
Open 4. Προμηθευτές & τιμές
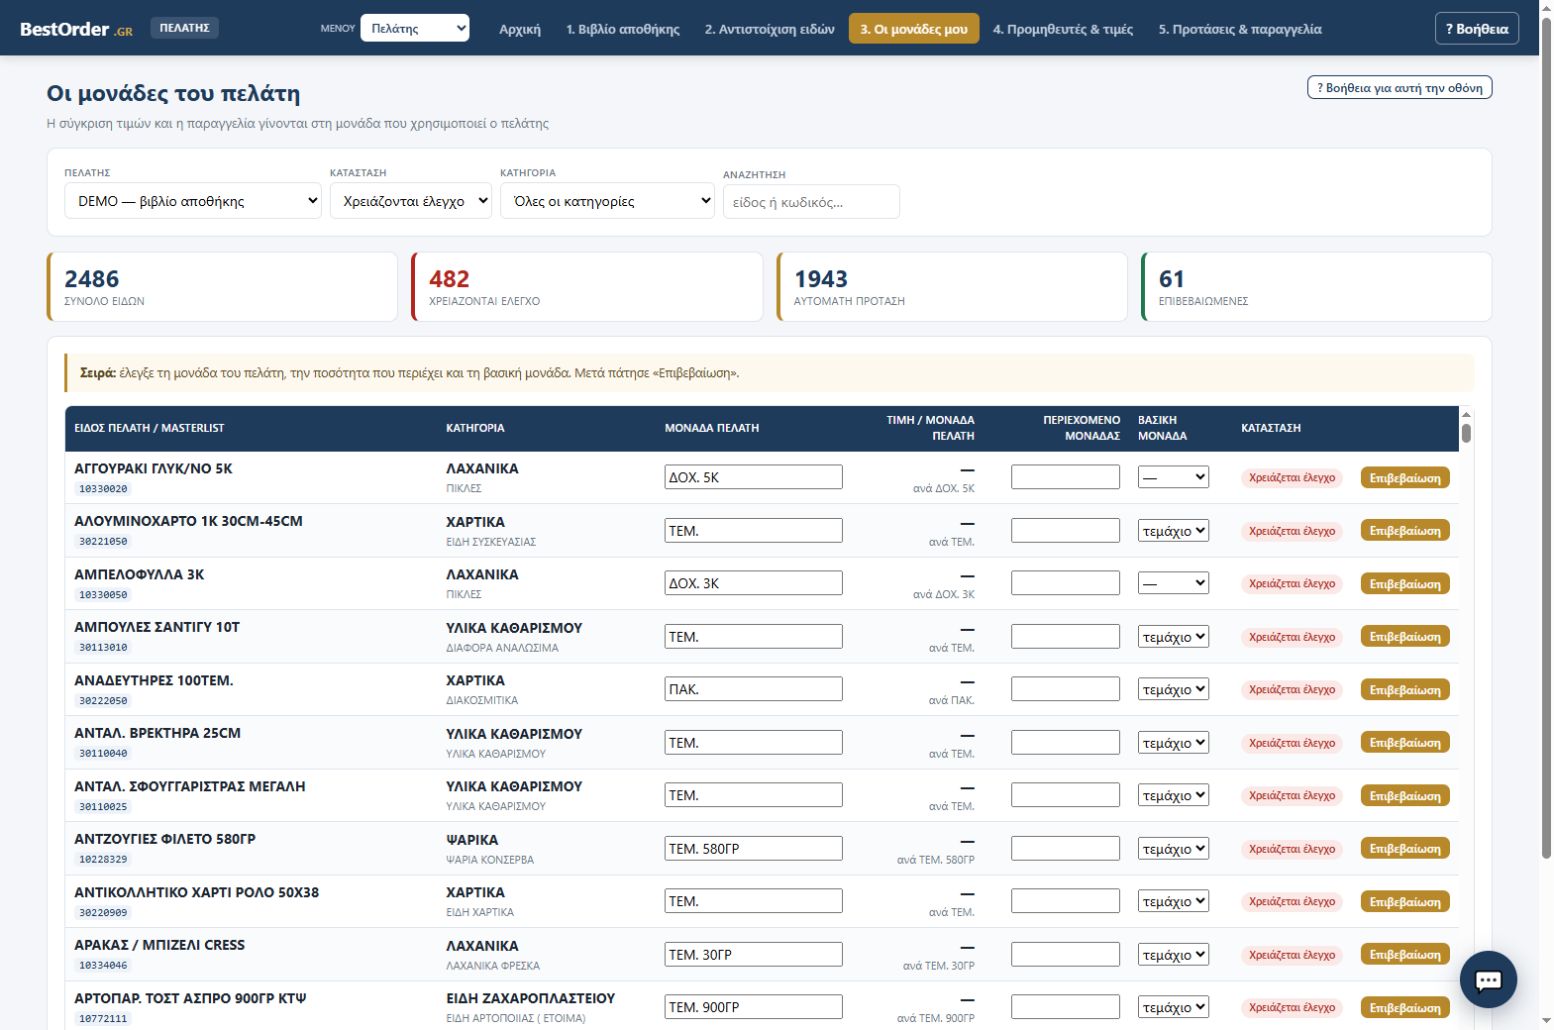click(x=1063, y=29)
